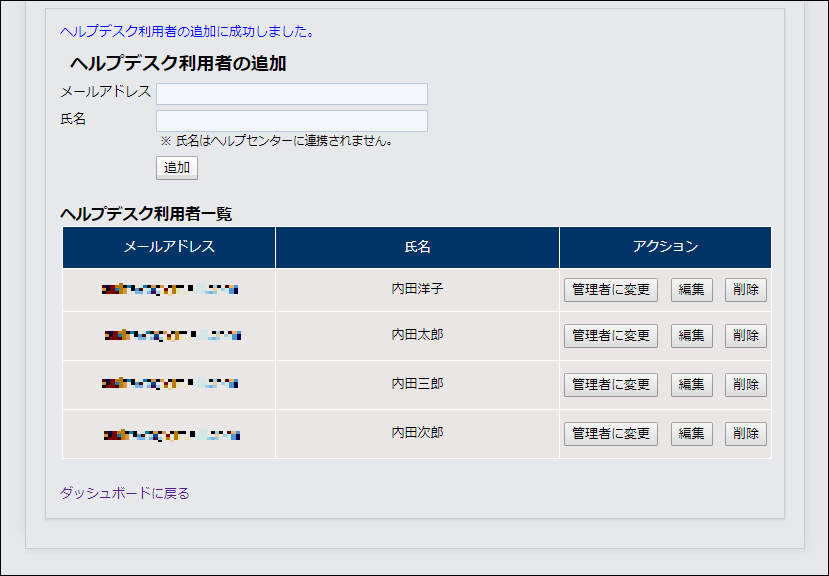Remove 内田太郎 with 削除 button
Viewport: 829px width, 576px height.
pyautogui.click(x=745, y=336)
